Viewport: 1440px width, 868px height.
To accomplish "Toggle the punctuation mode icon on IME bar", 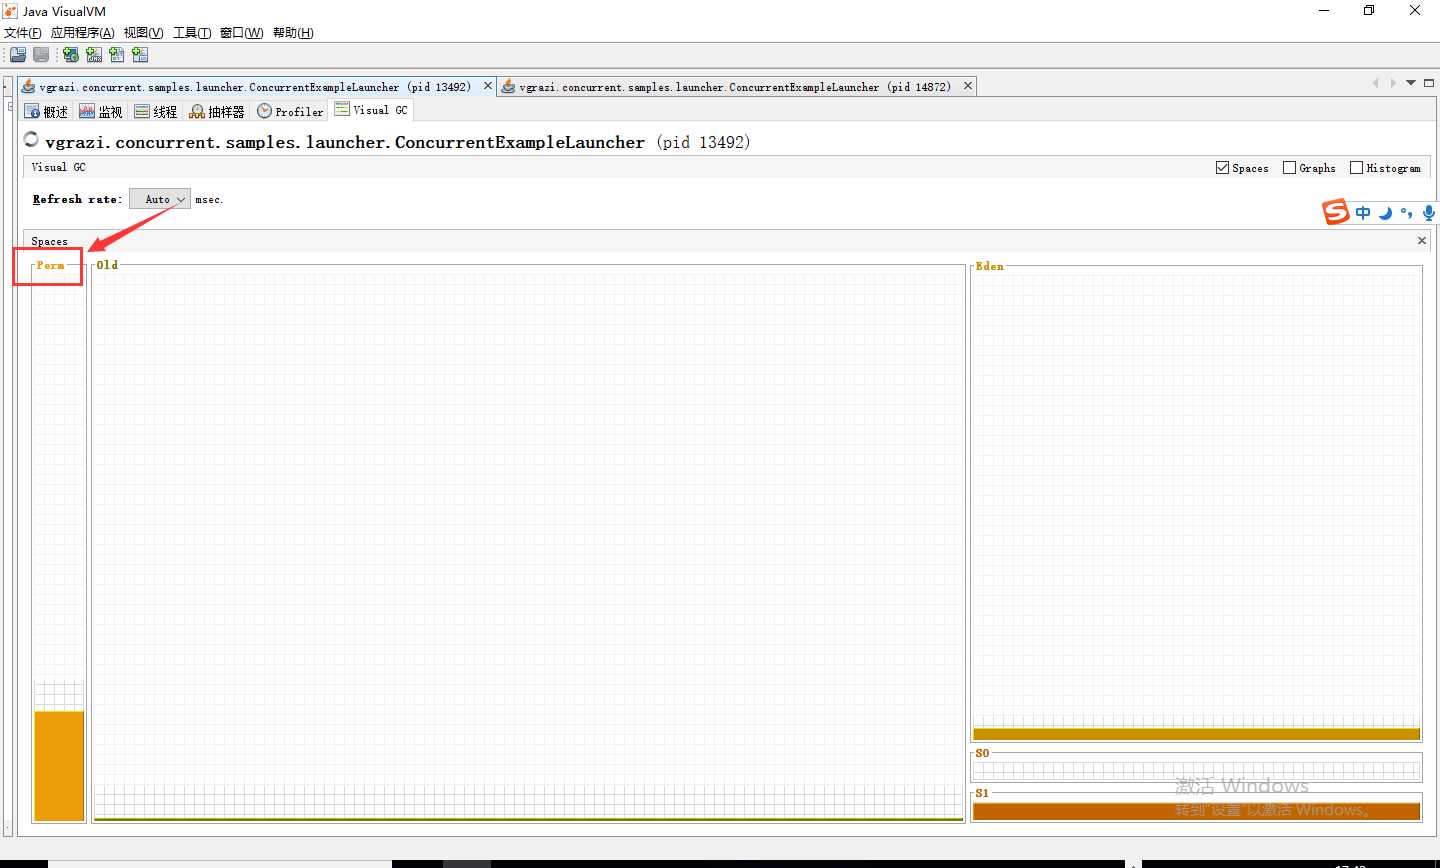I will (1406, 213).
